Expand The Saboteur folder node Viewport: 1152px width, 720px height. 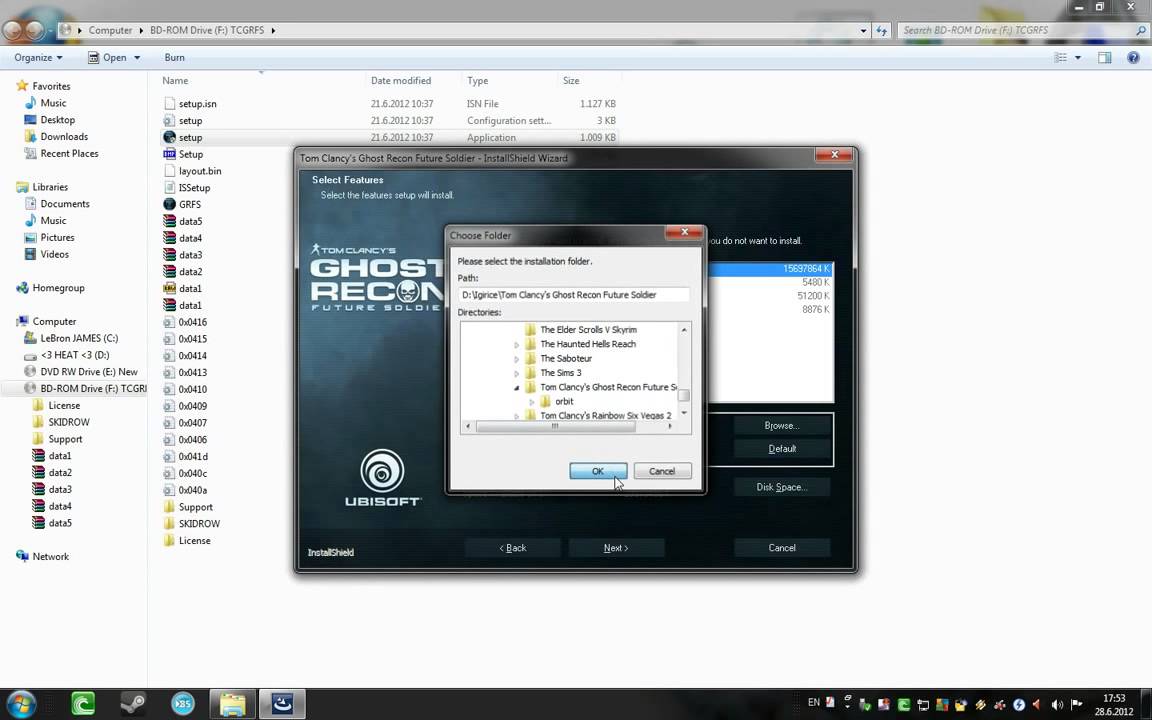516,359
